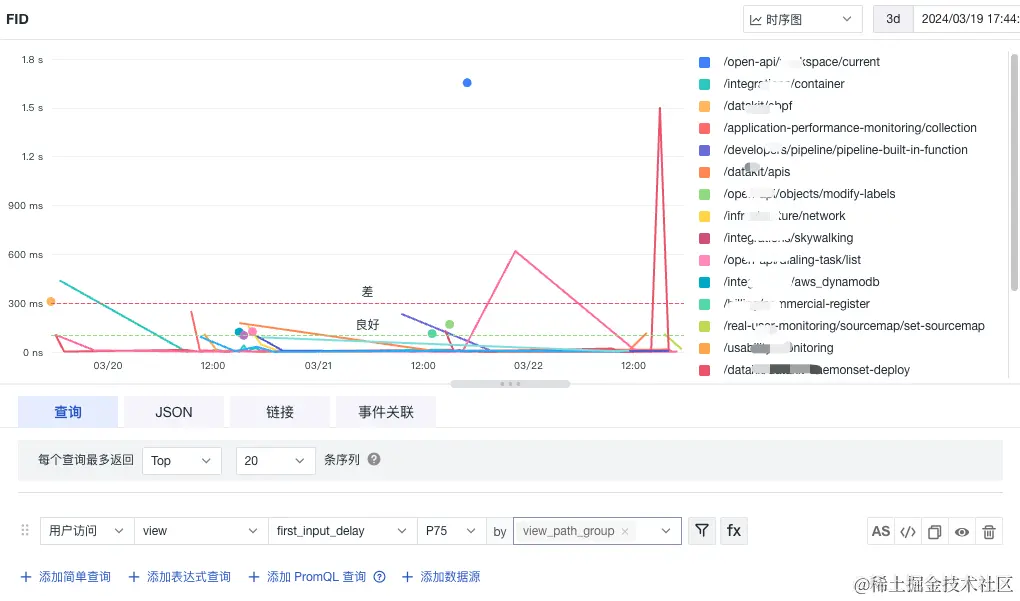1020x601 pixels.
Task: Toggle query visibility eye icon
Action: (x=962, y=531)
